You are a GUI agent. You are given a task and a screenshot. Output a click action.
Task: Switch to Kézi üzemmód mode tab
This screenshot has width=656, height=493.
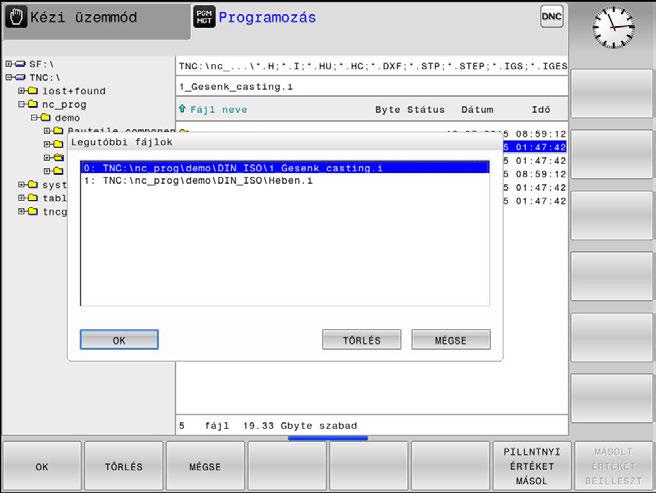click(97, 21)
